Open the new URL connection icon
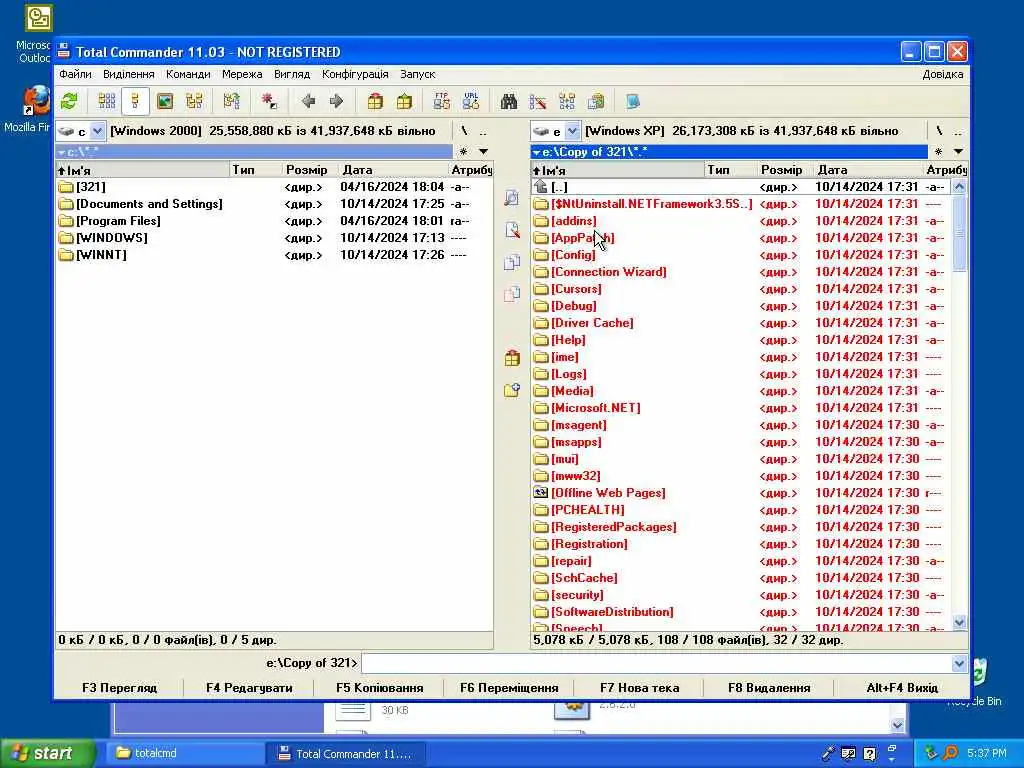The width and height of the screenshot is (1024, 768). point(471,101)
